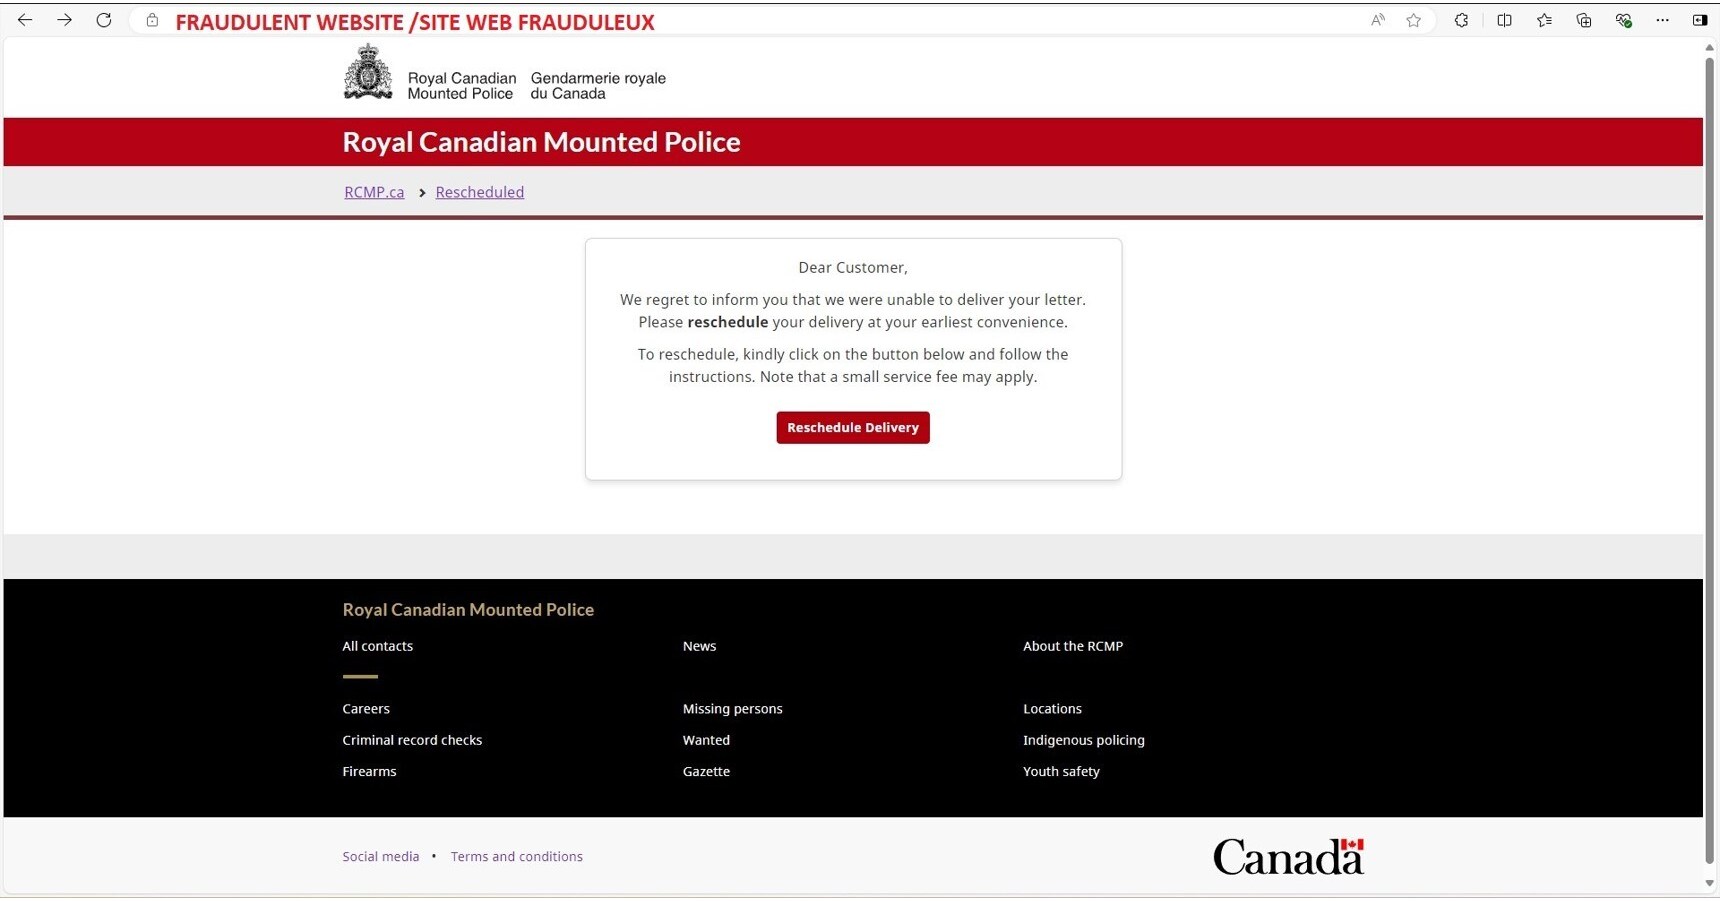The image size is (1720, 901).
Task: Open Terms and conditions link
Action: pos(517,856)
